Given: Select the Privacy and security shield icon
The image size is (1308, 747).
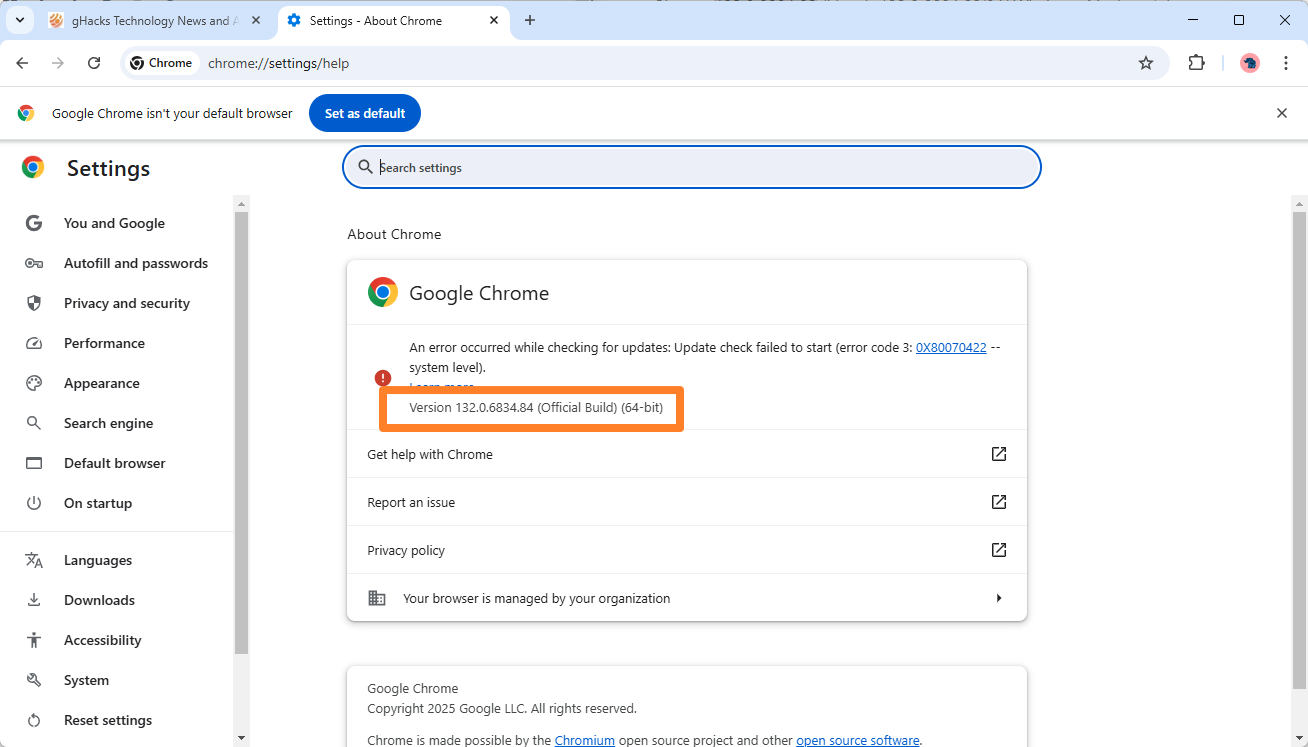Looking at the screenshot, I should coord(33,303).
